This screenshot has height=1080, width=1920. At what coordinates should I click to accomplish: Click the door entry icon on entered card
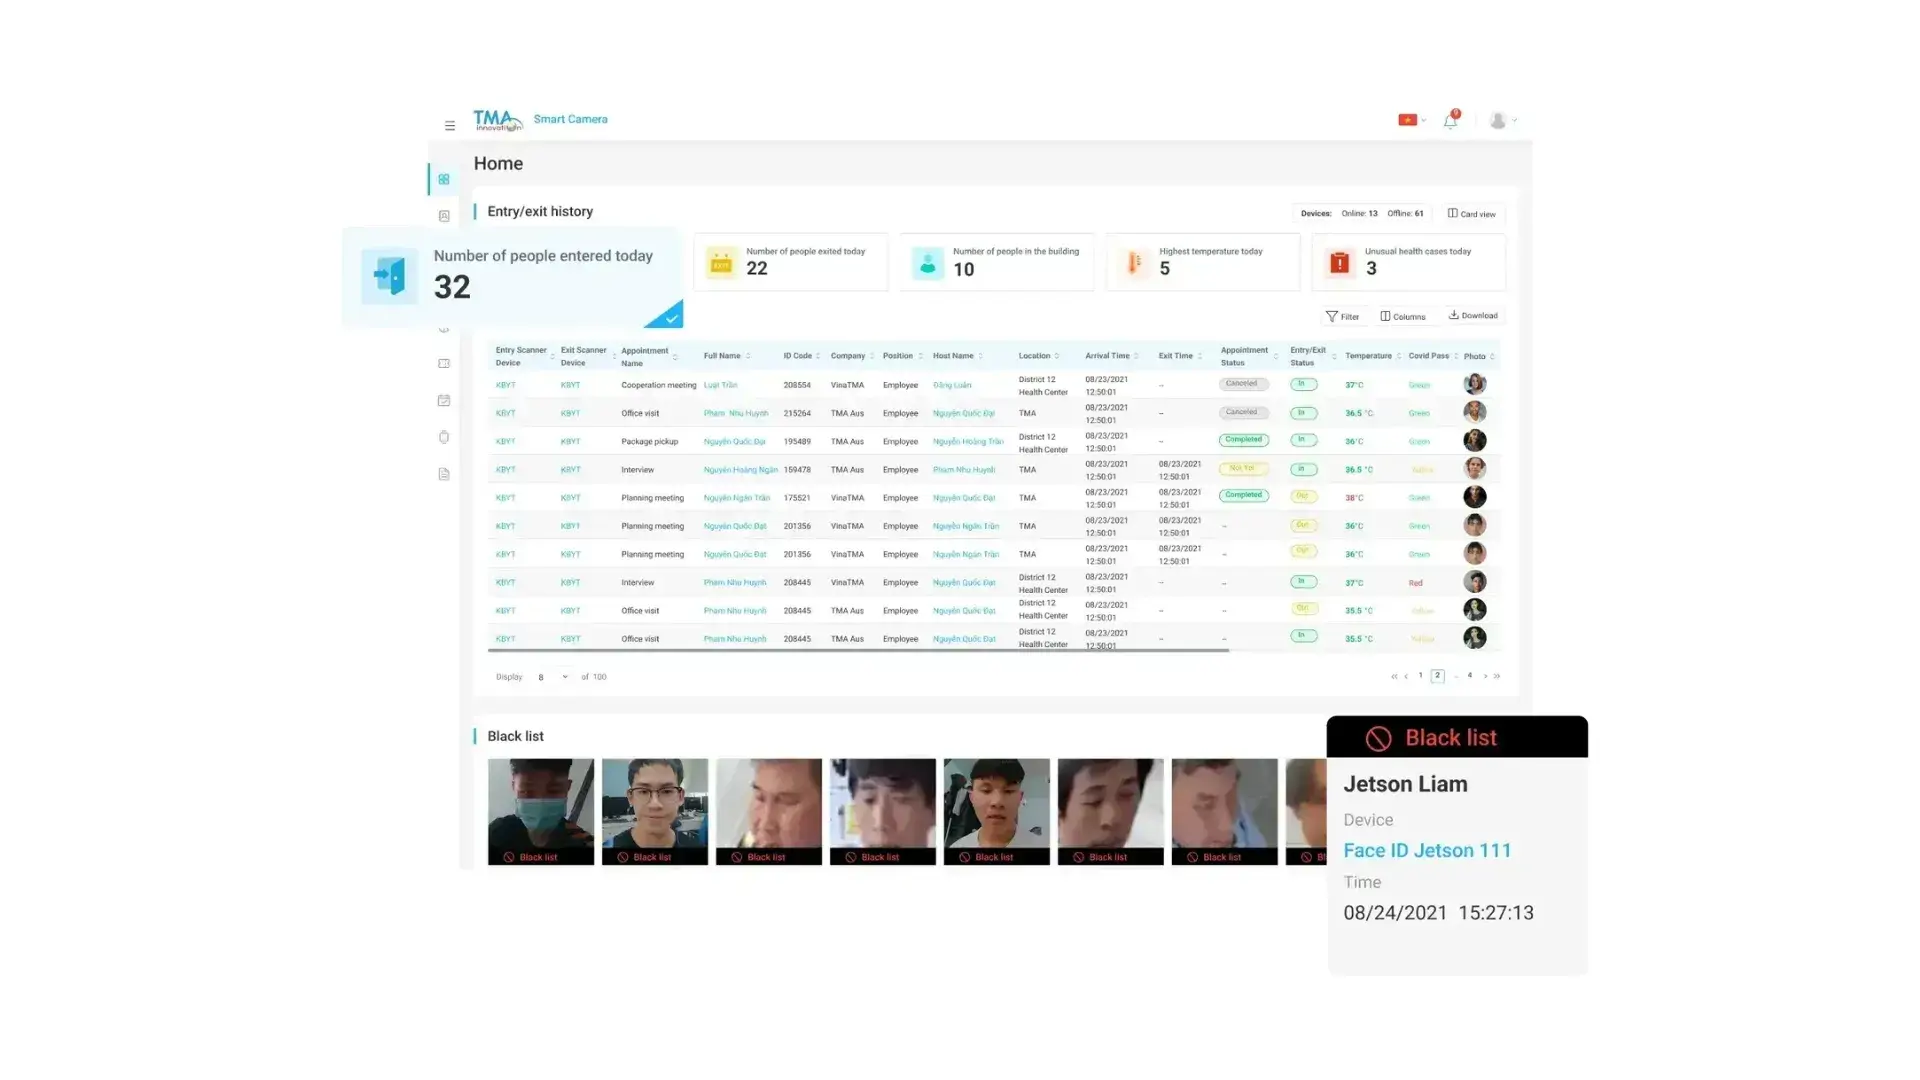point(389,275)
